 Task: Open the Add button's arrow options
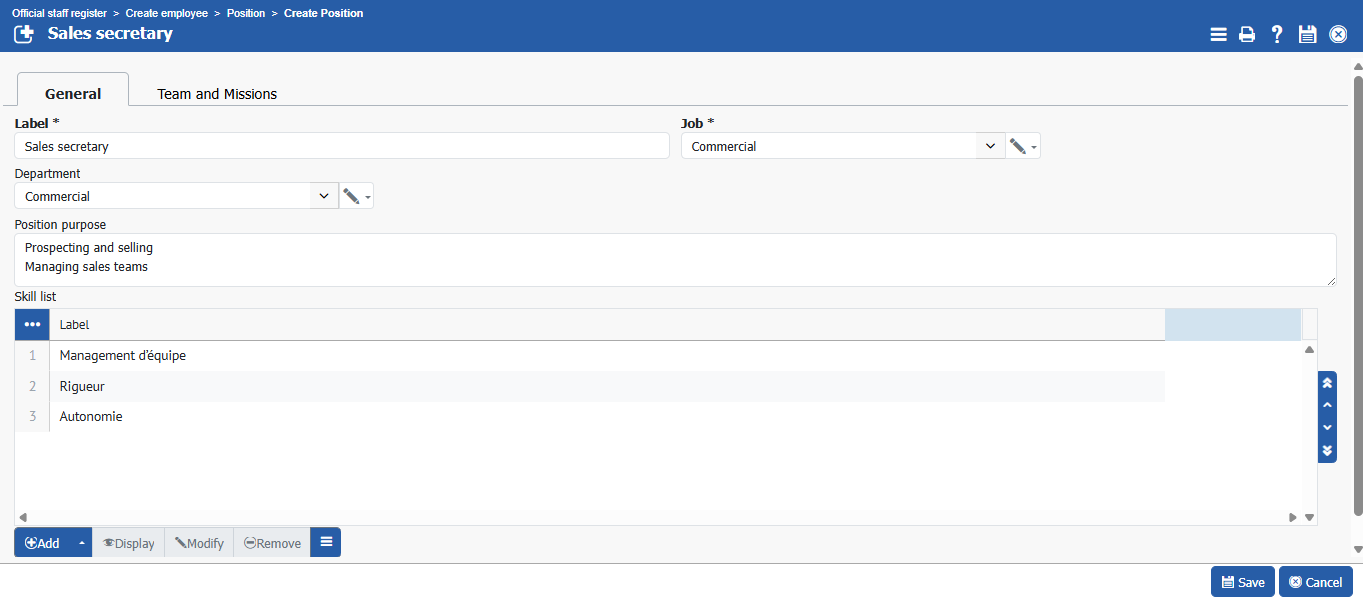tap(81, 543)
